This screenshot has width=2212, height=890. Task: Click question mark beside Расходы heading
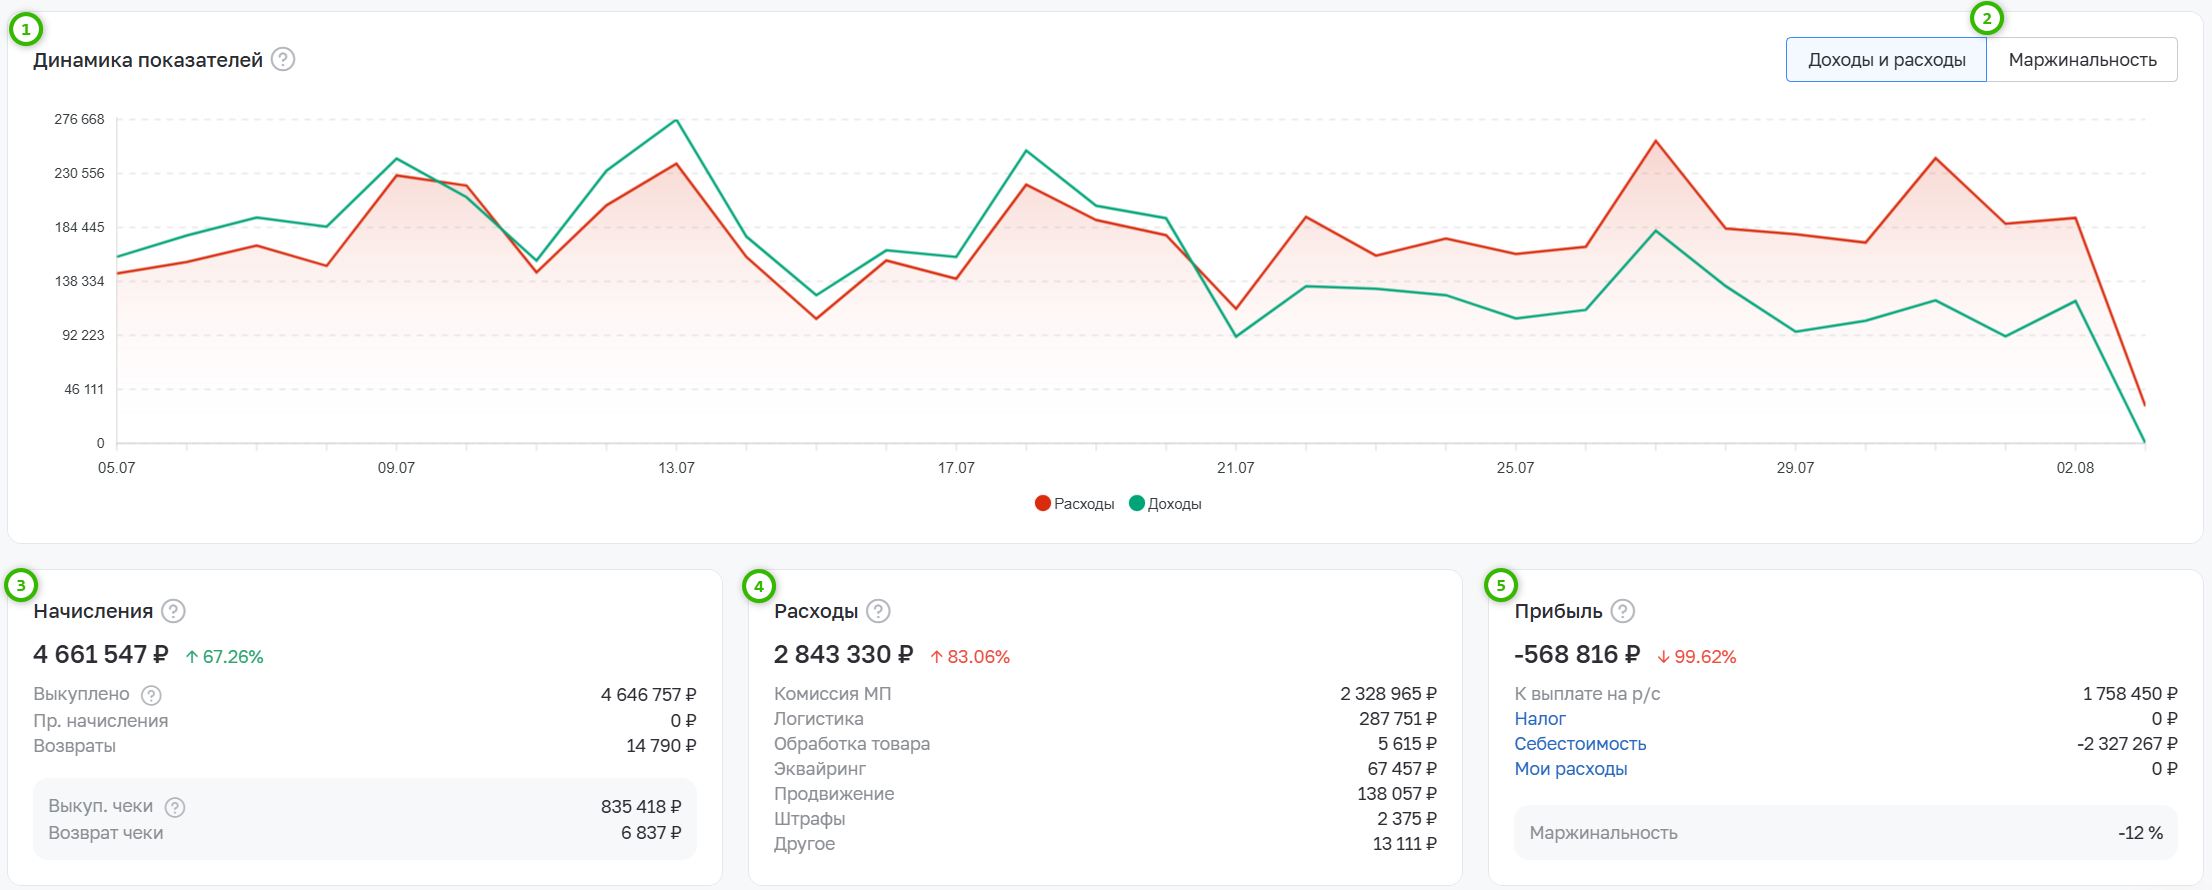coord(878,611)
